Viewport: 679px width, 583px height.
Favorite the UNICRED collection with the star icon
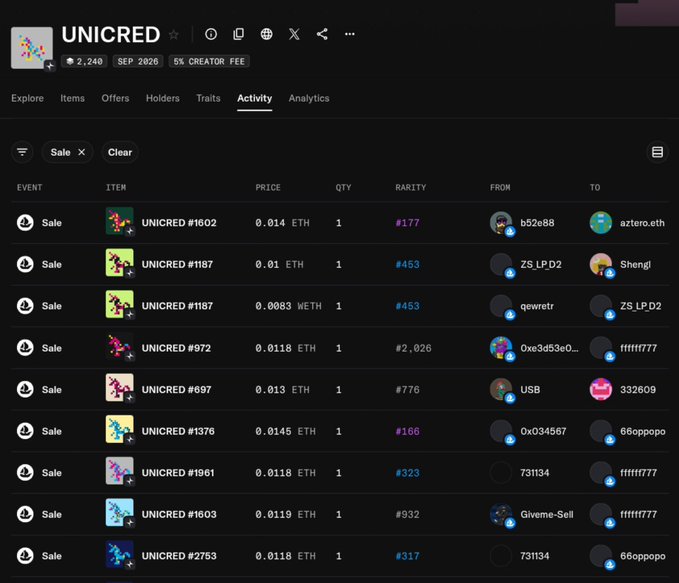(174, 35)
